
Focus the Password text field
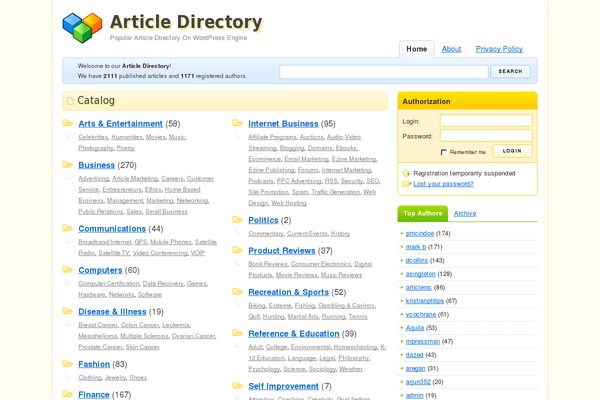point(486,136)
